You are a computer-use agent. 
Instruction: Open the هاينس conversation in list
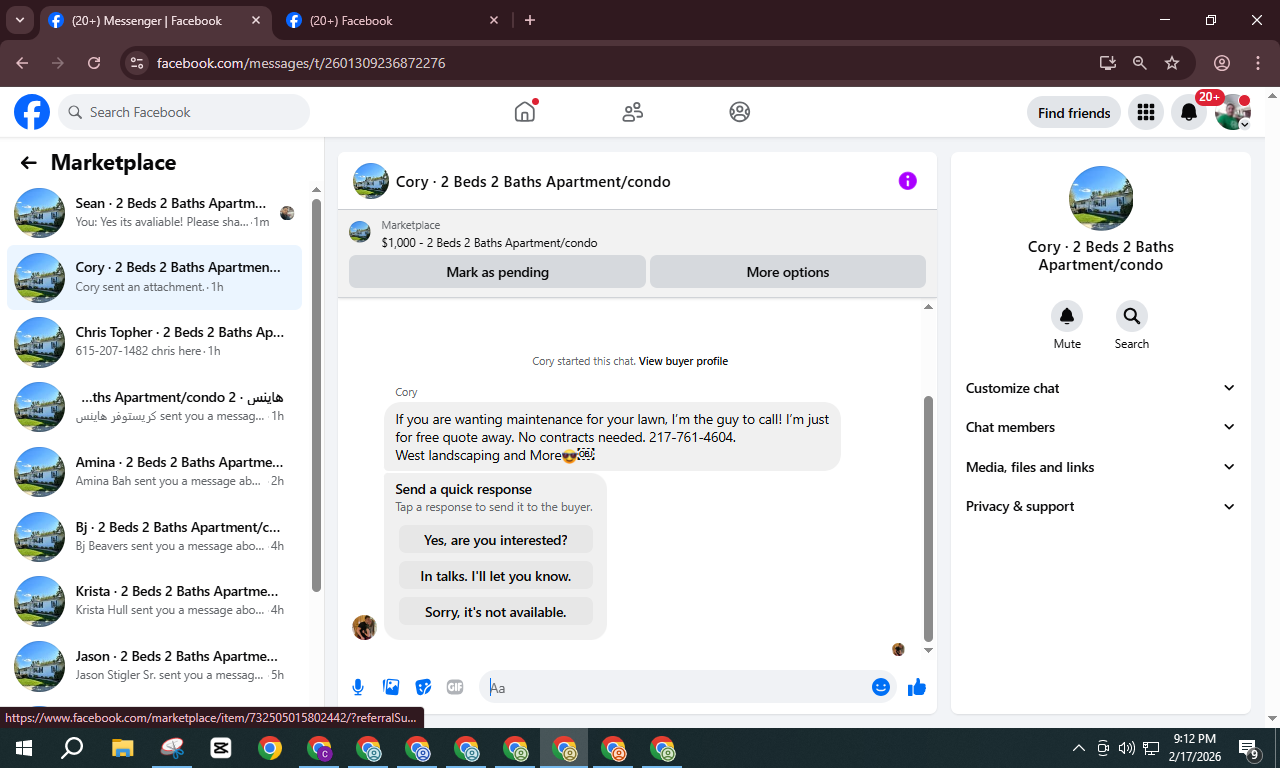point(155,406)
